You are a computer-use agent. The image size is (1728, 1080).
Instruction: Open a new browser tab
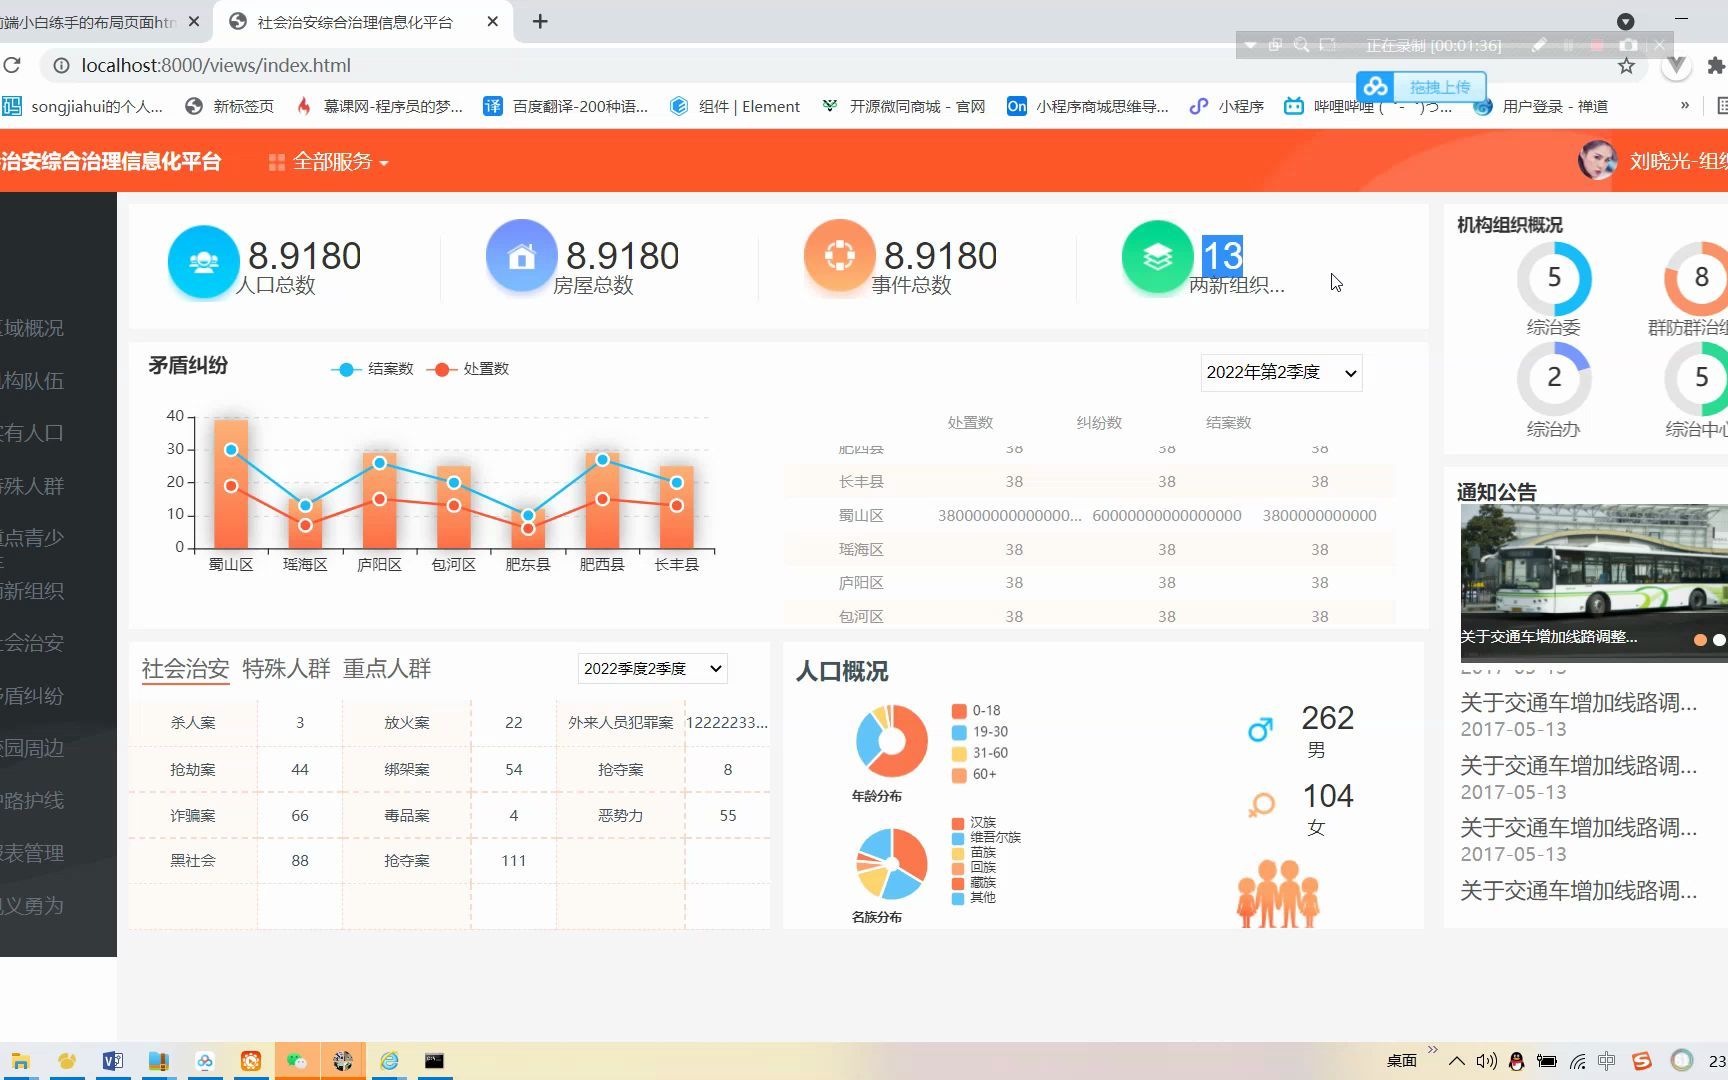pos(540,21)
